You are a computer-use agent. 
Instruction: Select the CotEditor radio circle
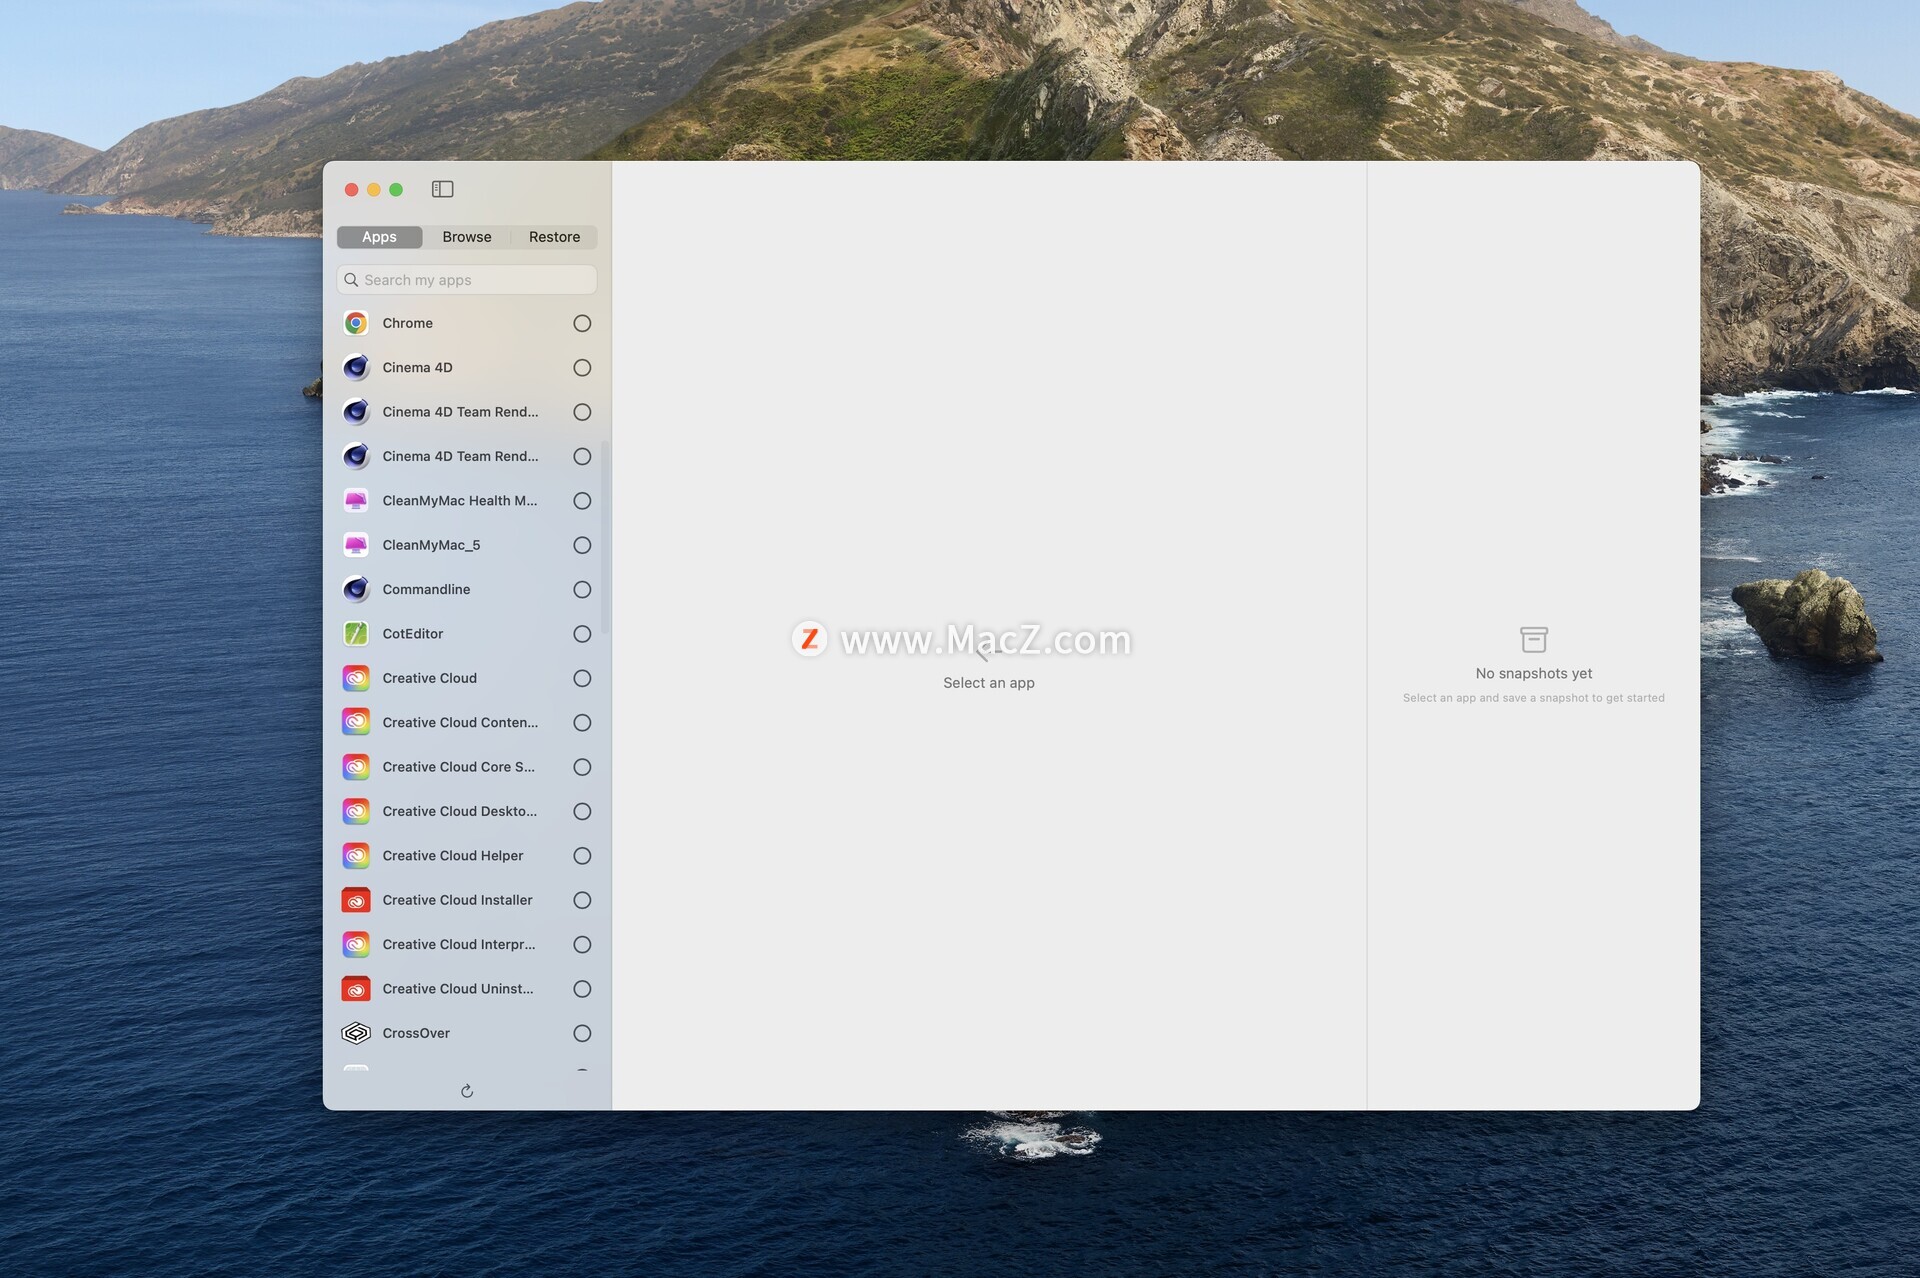(x=582, y=633)
